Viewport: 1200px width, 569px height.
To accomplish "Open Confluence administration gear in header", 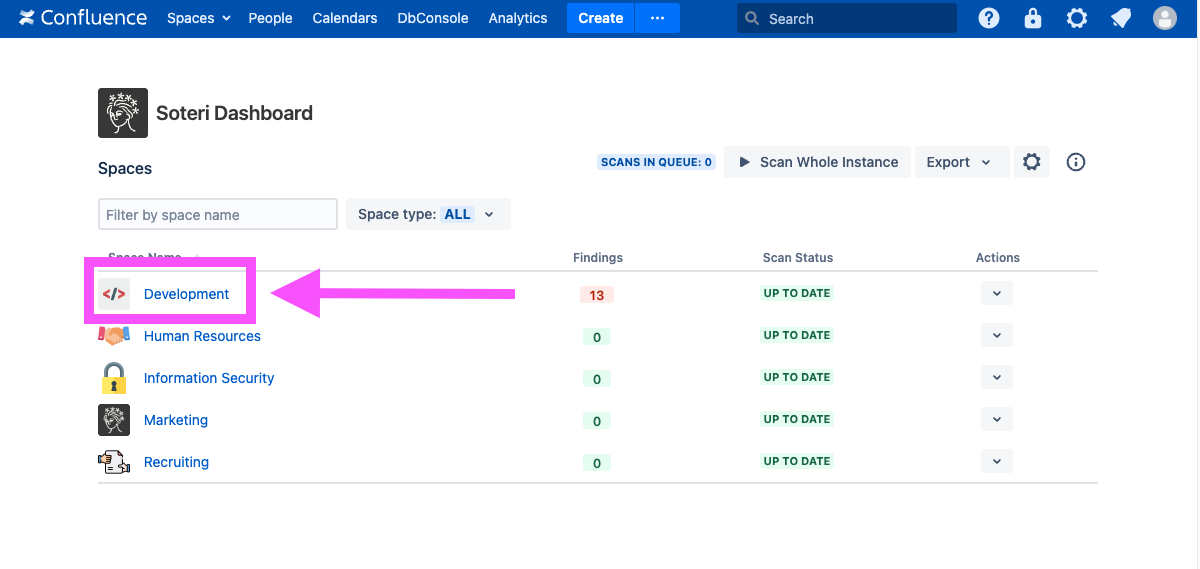I will [x=1077, y=18].
